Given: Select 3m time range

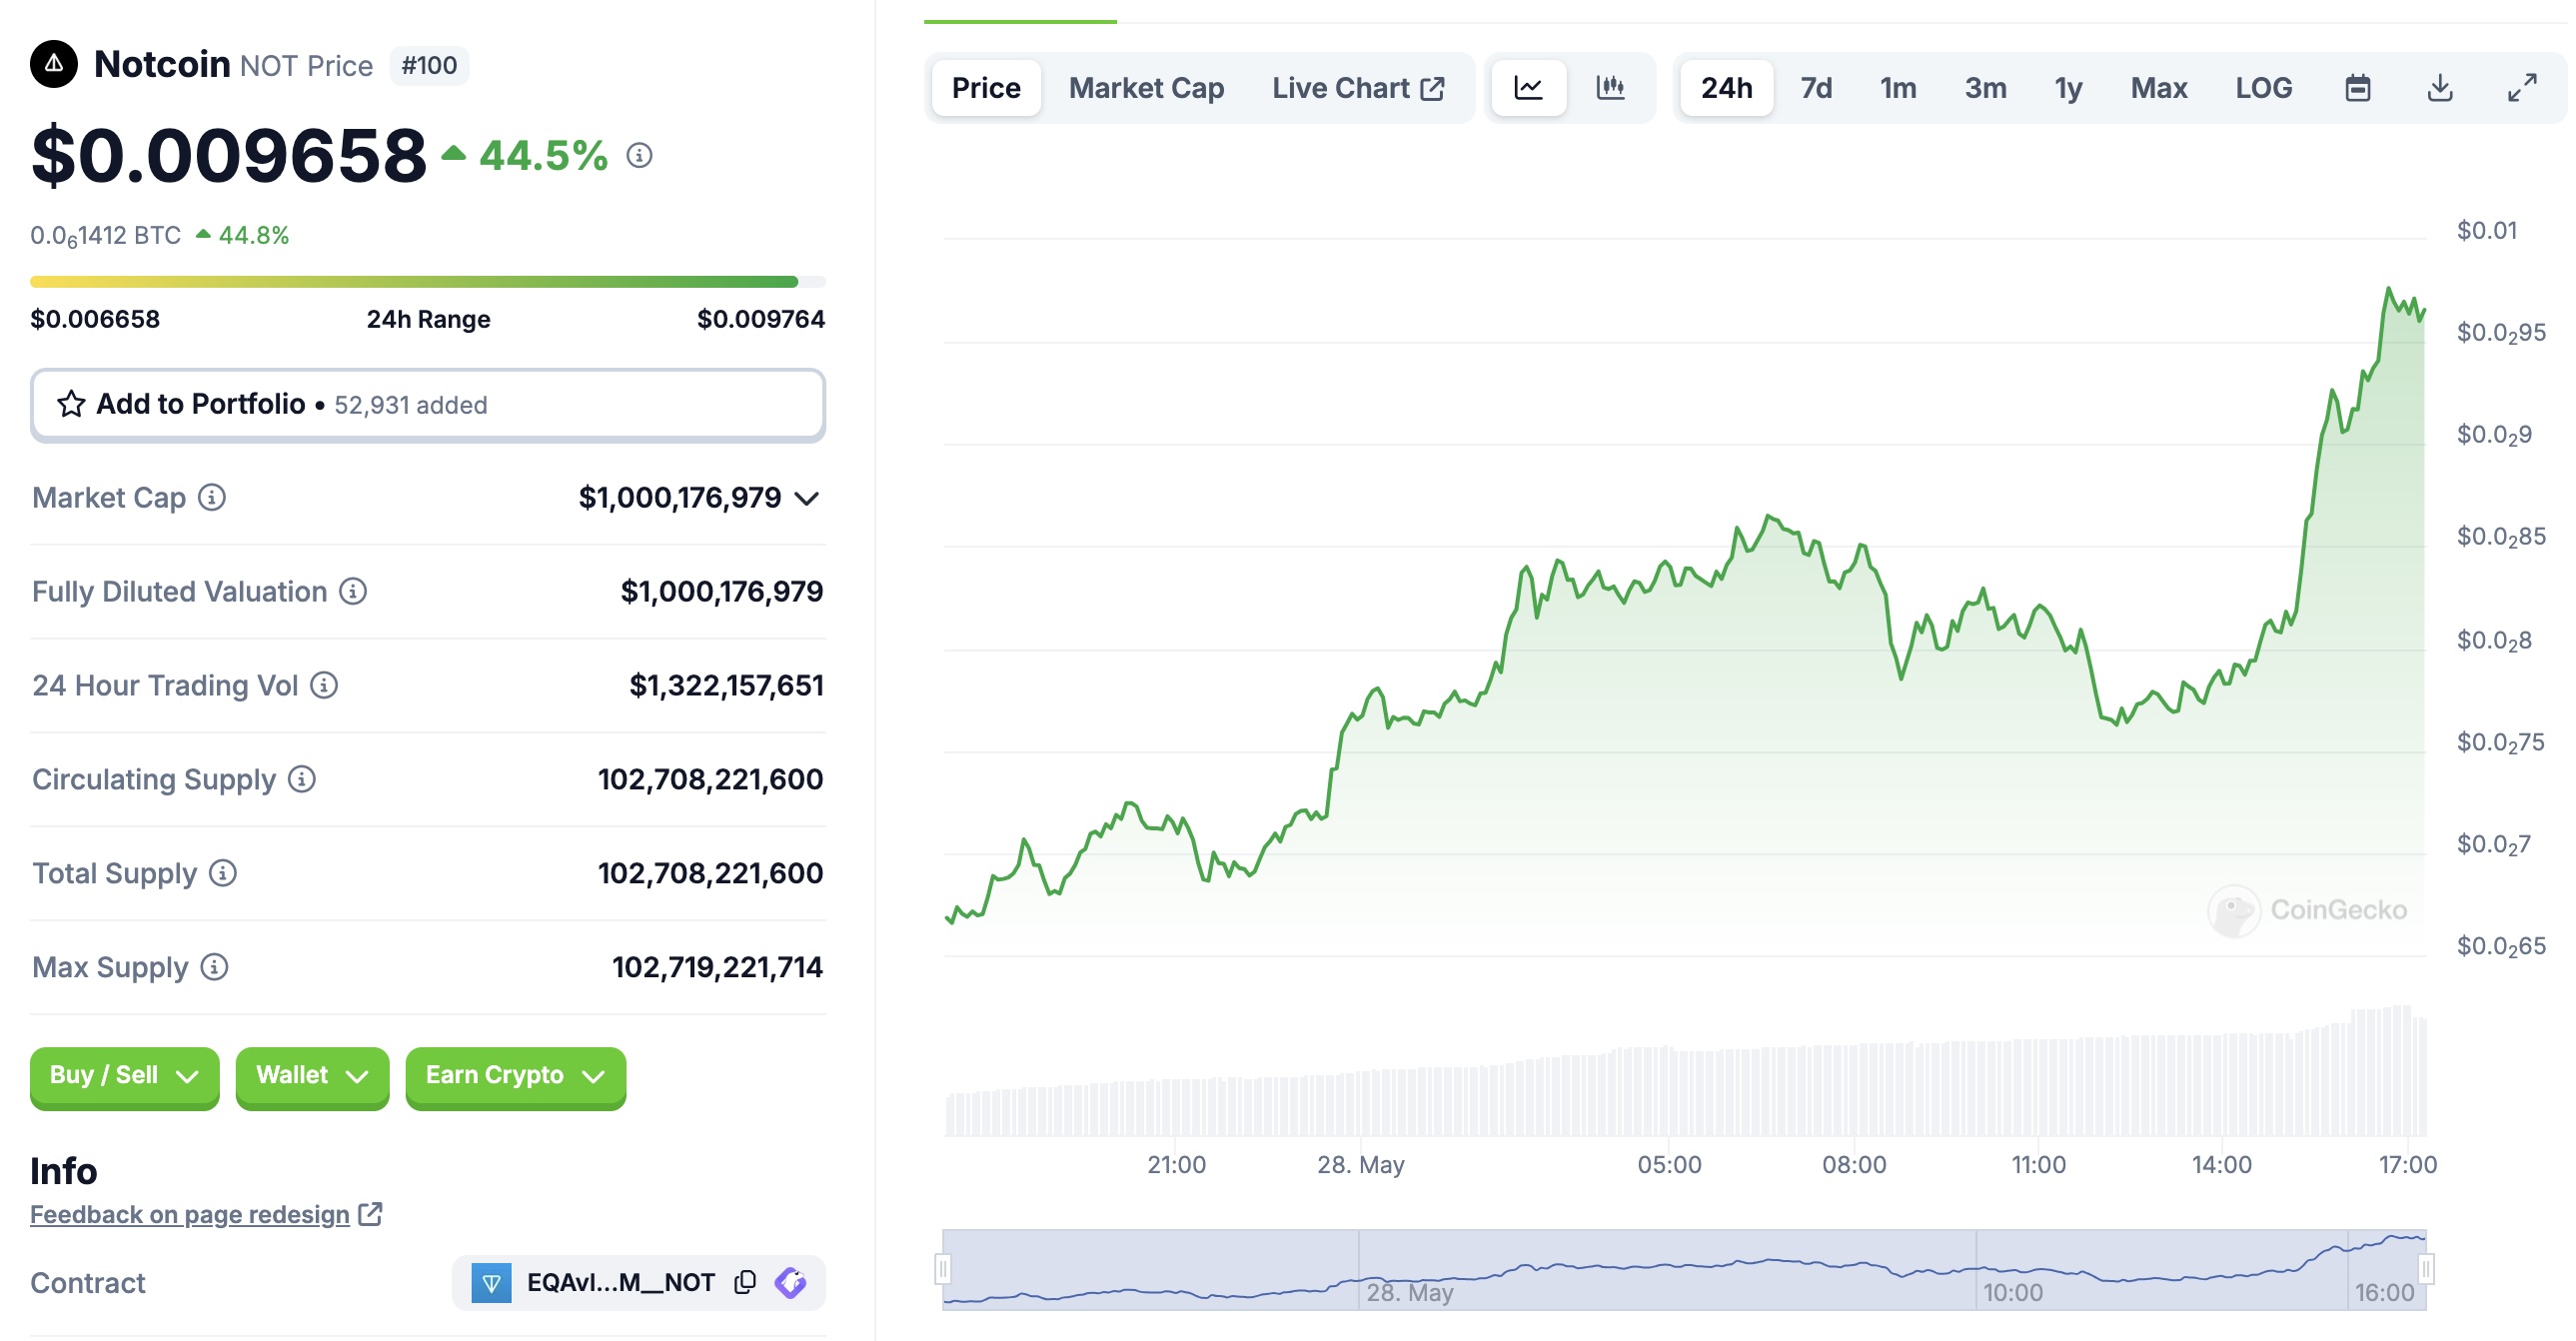Looking at the screenshot, I should tap(1985, 88).
